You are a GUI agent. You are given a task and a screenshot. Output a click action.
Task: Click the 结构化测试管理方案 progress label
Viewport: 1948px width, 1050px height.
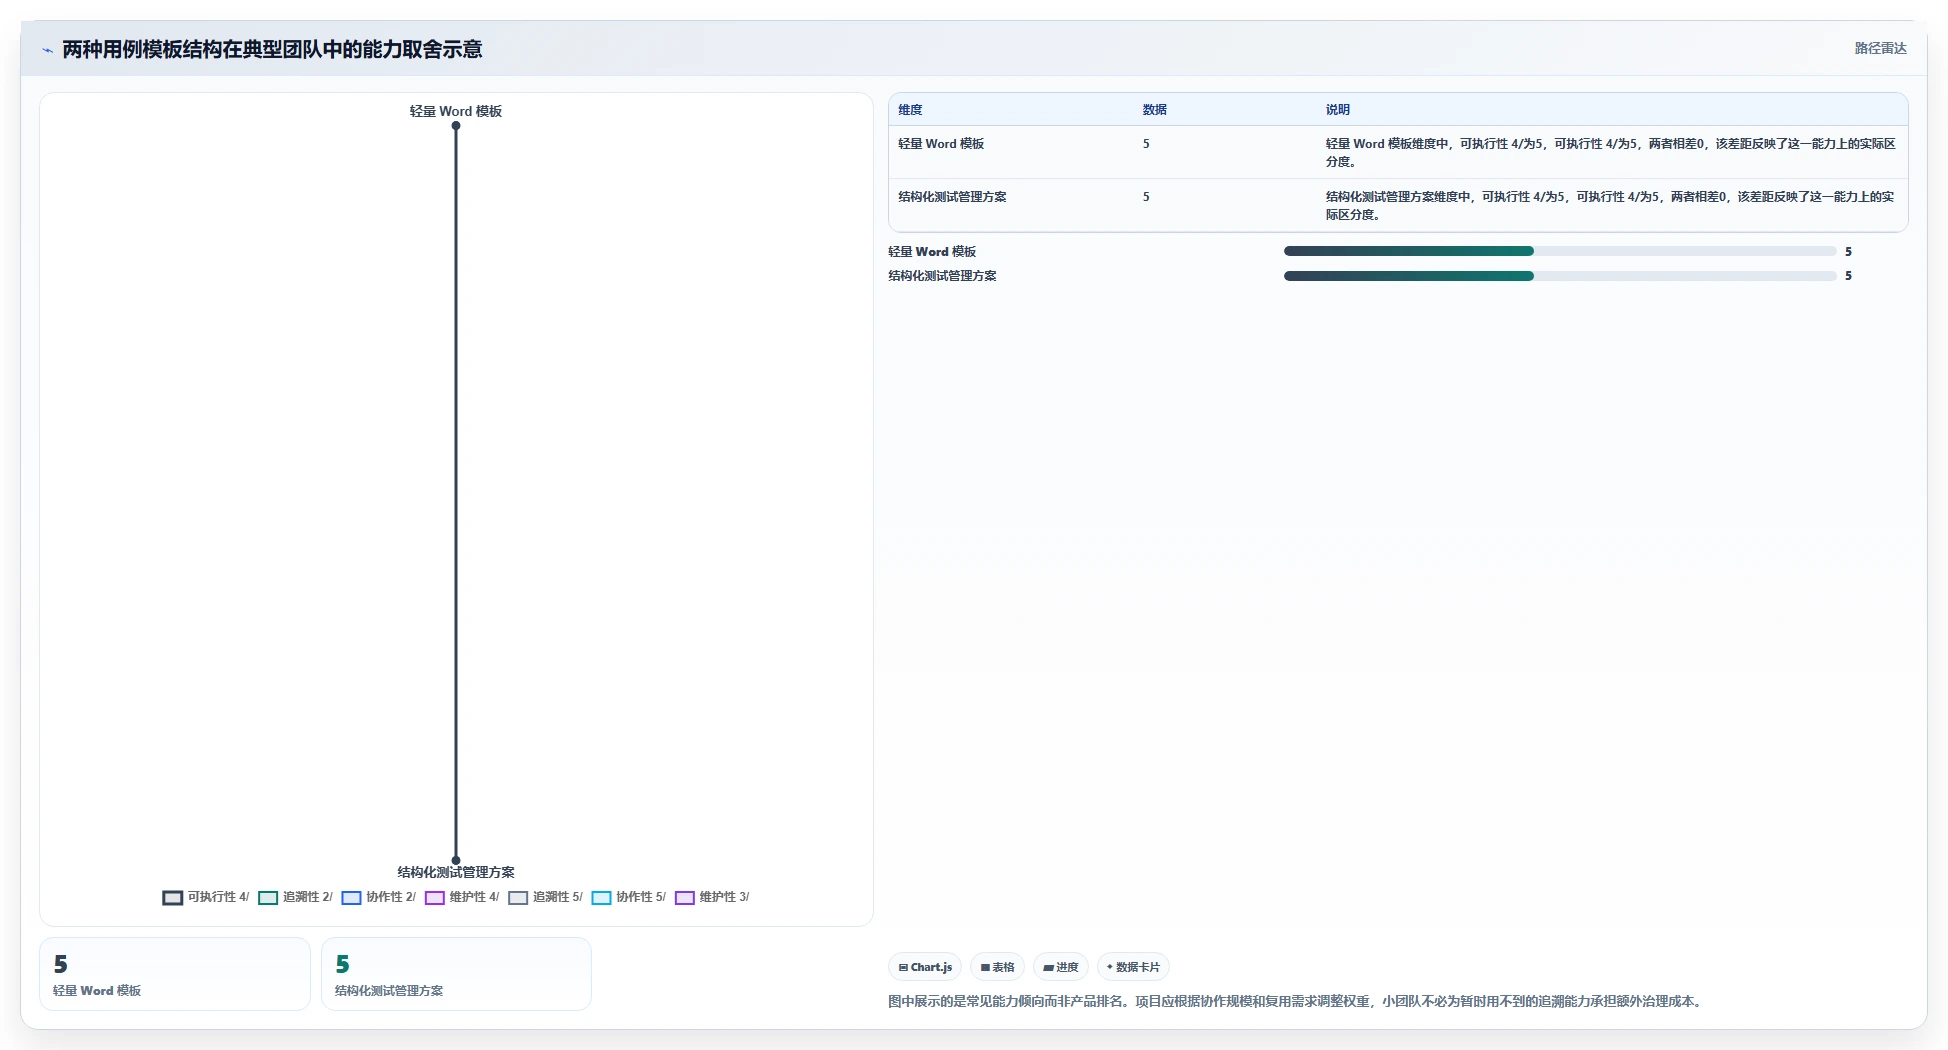tap(942, 276)
